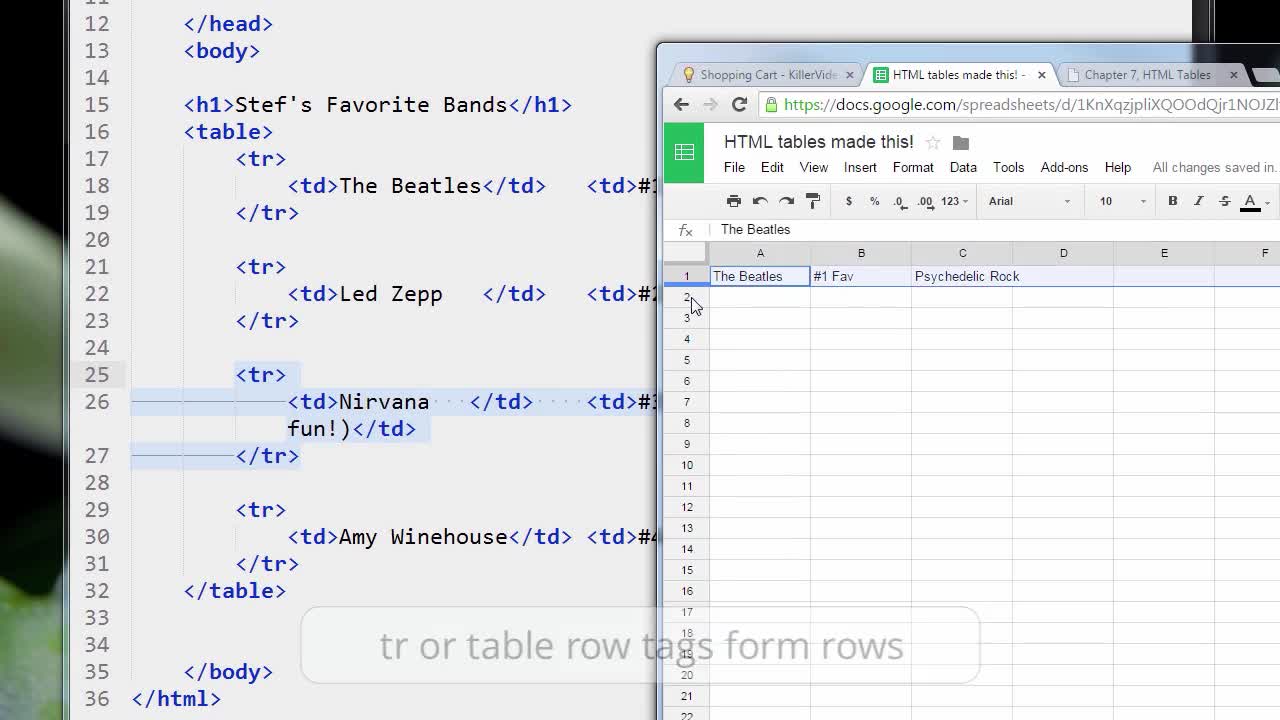Click the select-all corner of the spreadsheet
The height and width of the screenshot is (720, 1280).
pos(686,253)
